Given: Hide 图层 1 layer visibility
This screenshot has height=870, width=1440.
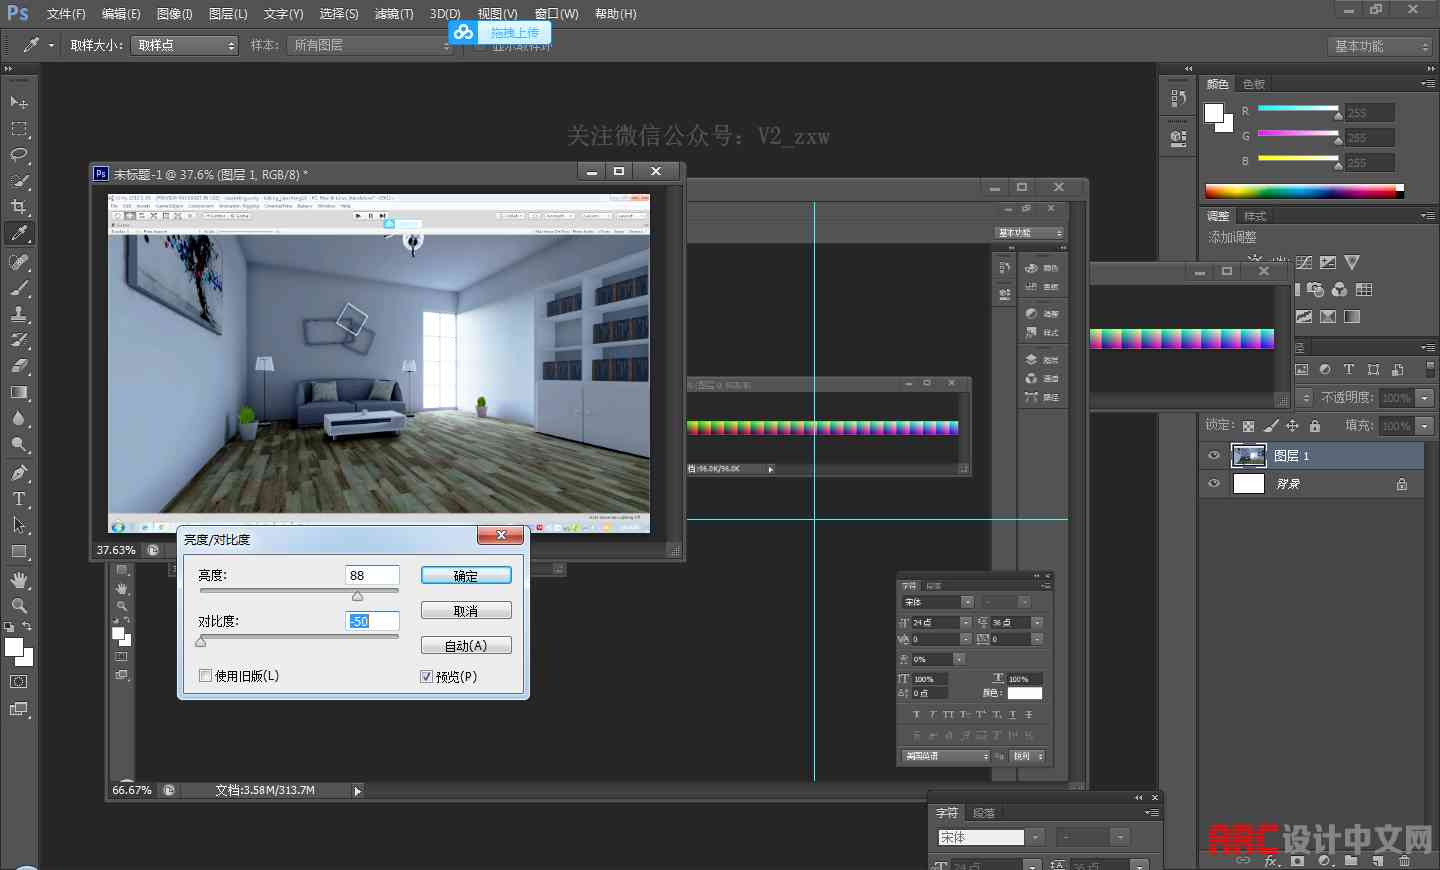Looking at the screenshot, I should 1214,456.
